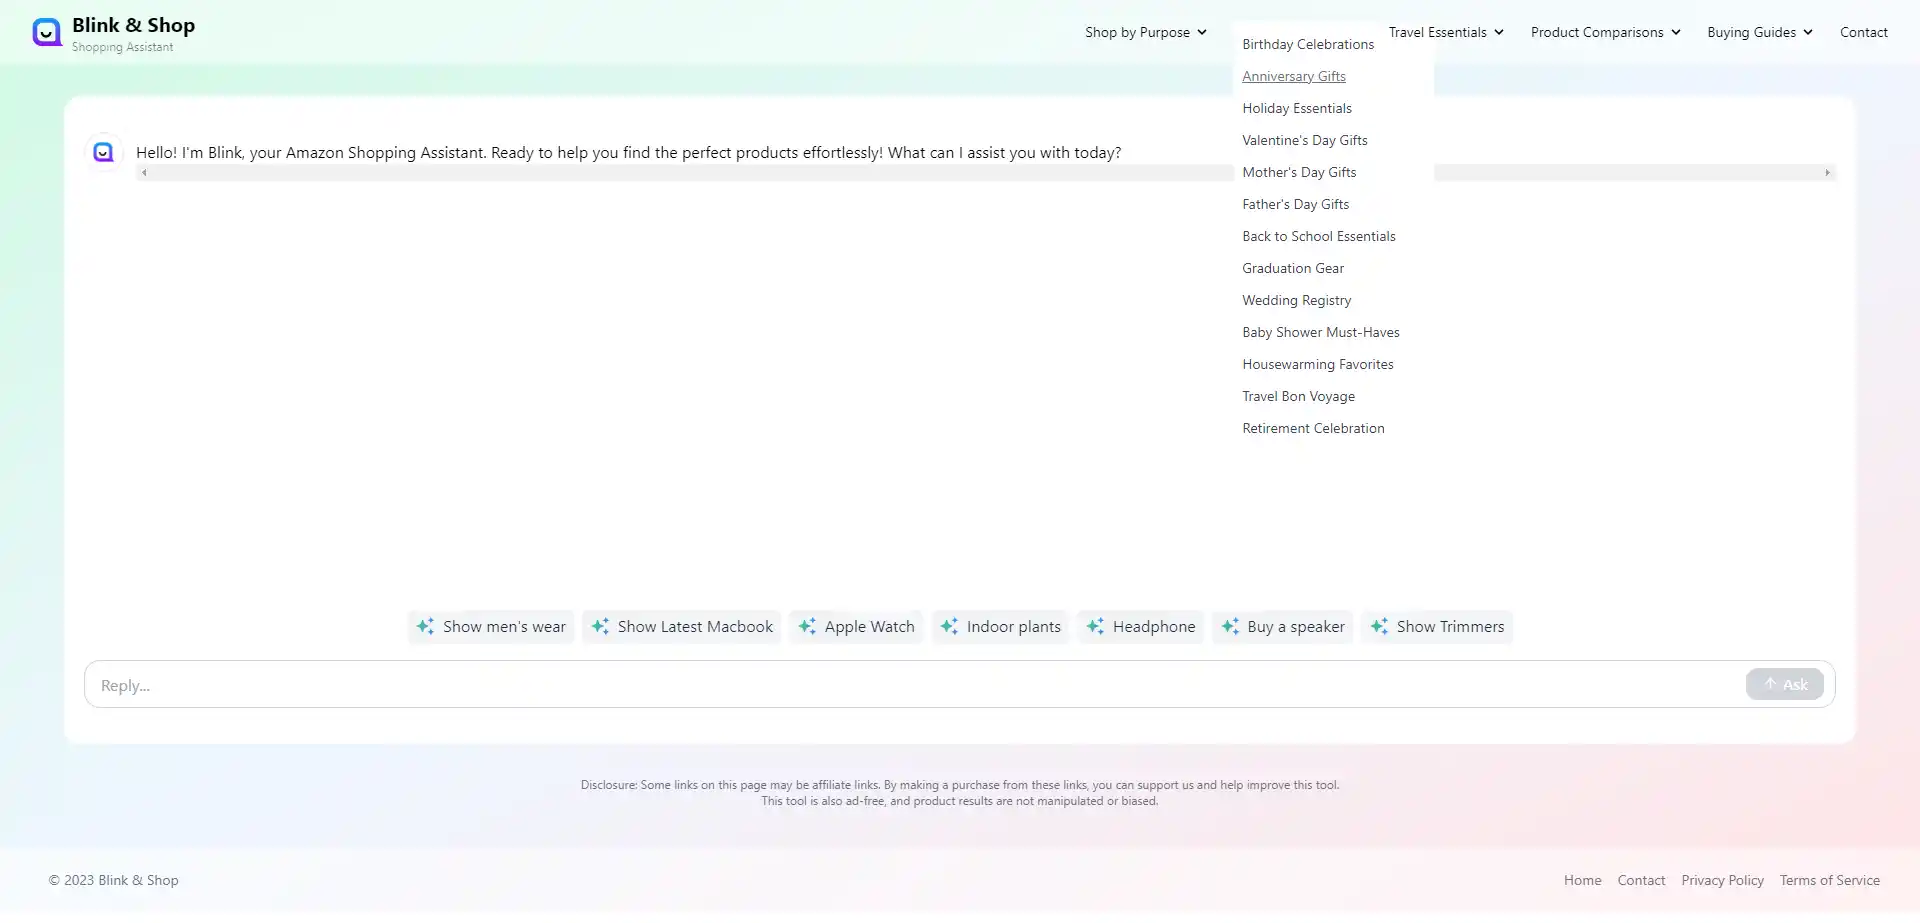
Task: Click the Blink assistant avatar beside greeting
Action: (x=104, y=152)
